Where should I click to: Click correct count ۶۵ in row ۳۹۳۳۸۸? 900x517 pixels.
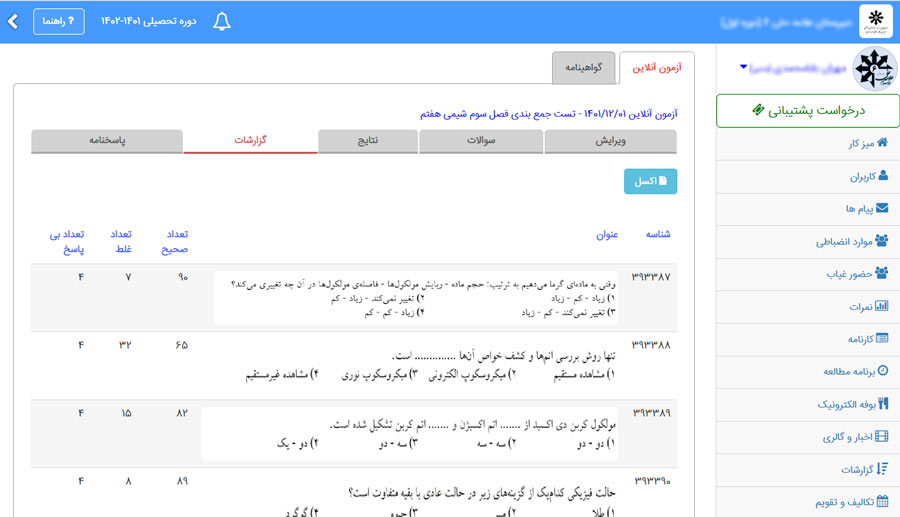(181, 345)
